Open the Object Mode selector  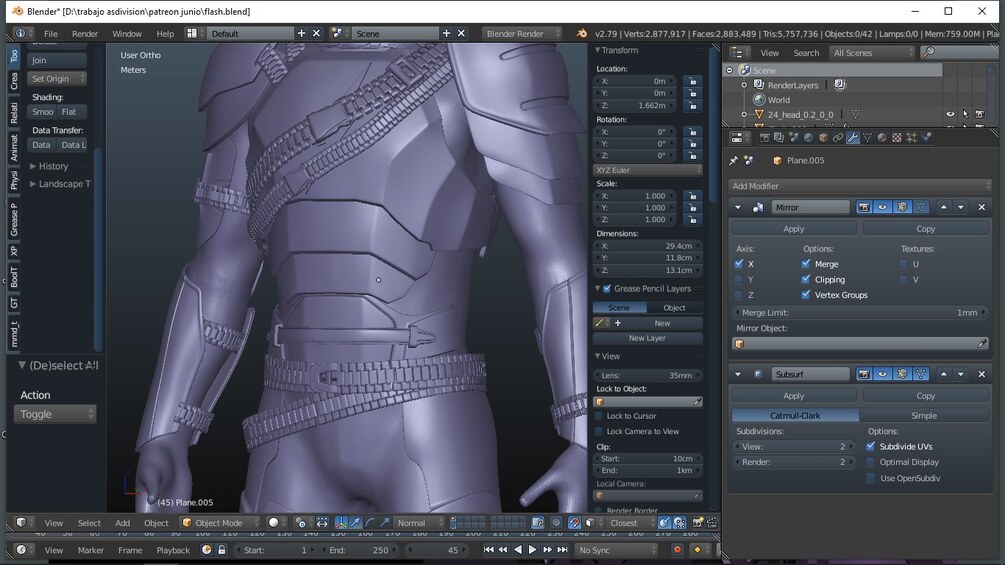tap(220, 523)
